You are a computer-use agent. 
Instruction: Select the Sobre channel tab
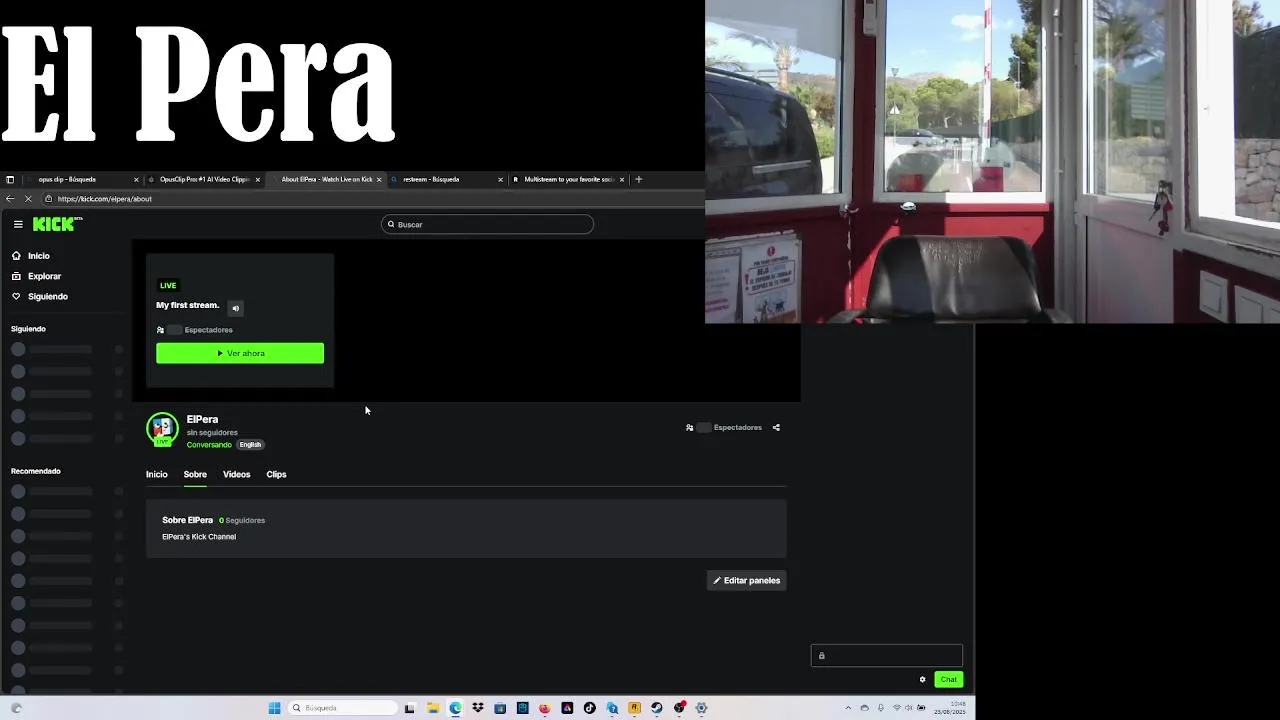coord(195,474)
